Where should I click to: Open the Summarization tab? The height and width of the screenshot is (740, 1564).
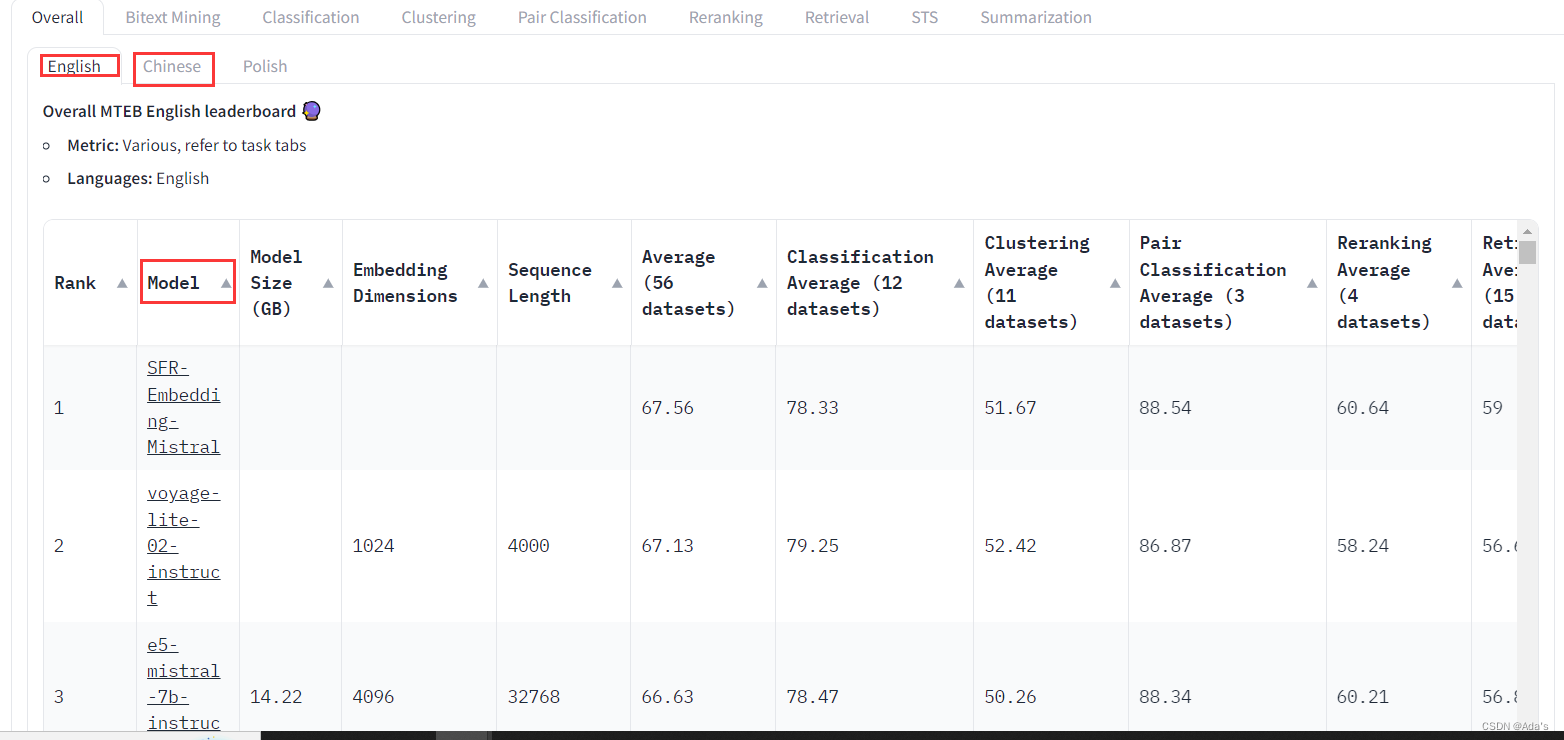[x=1036, y=17]
